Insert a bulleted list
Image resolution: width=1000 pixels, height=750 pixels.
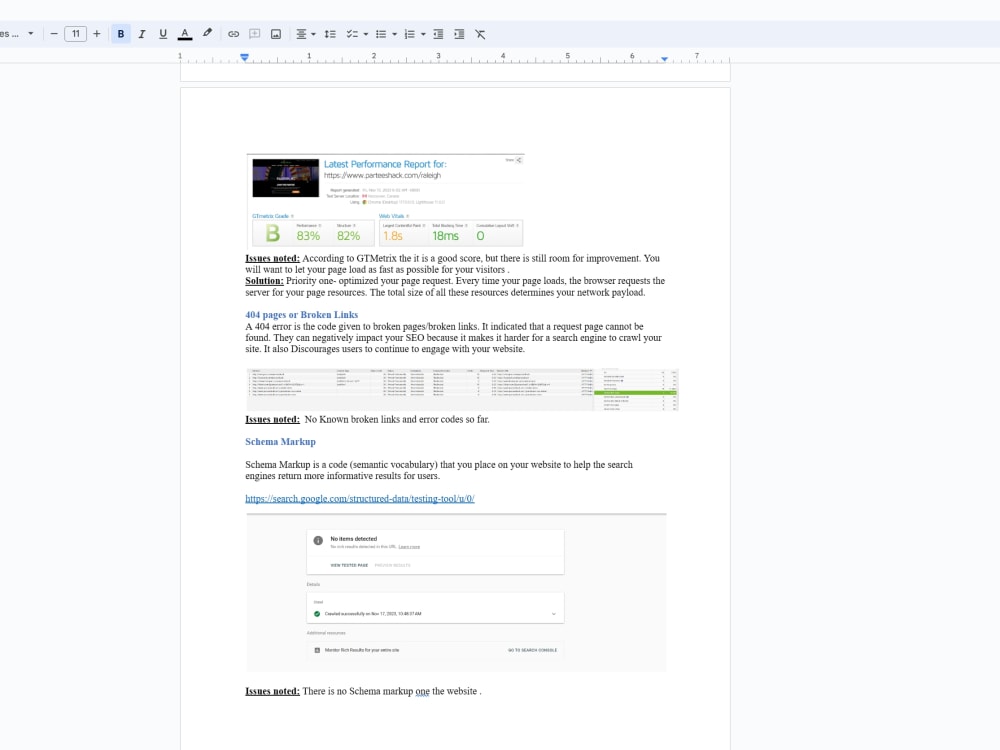click(381, 34)
